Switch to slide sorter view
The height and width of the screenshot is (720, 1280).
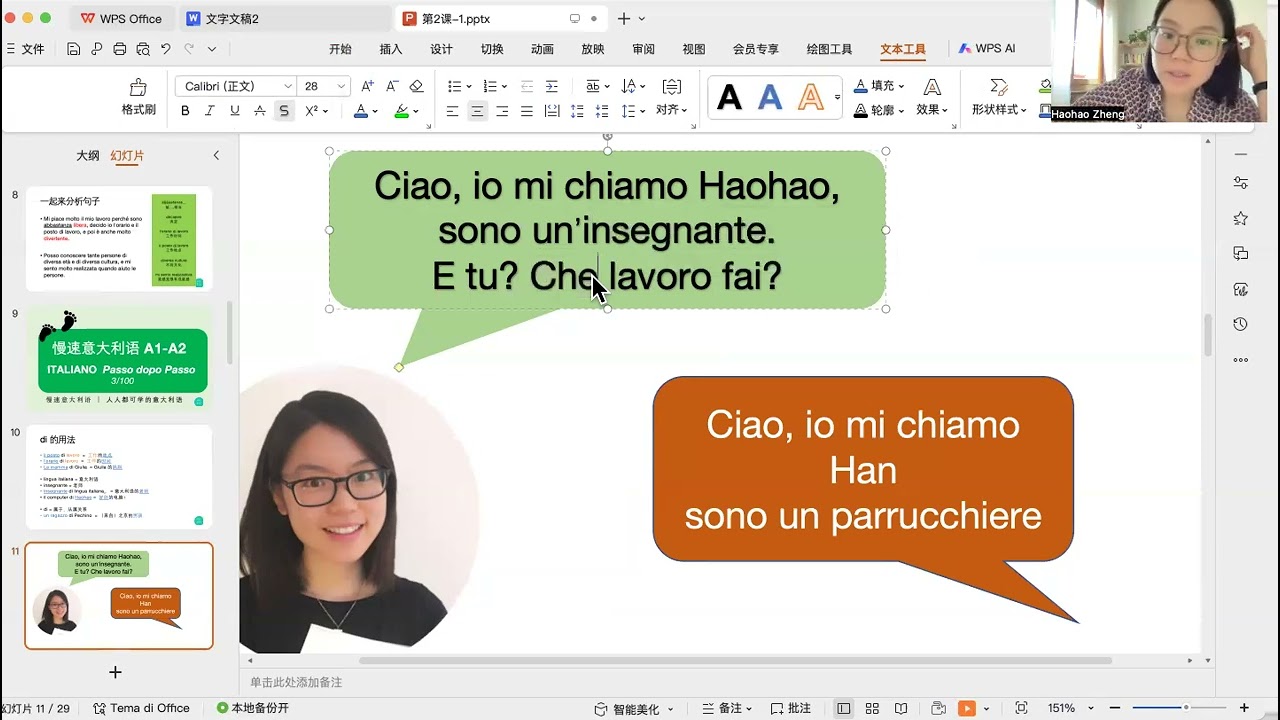point(873,708)
